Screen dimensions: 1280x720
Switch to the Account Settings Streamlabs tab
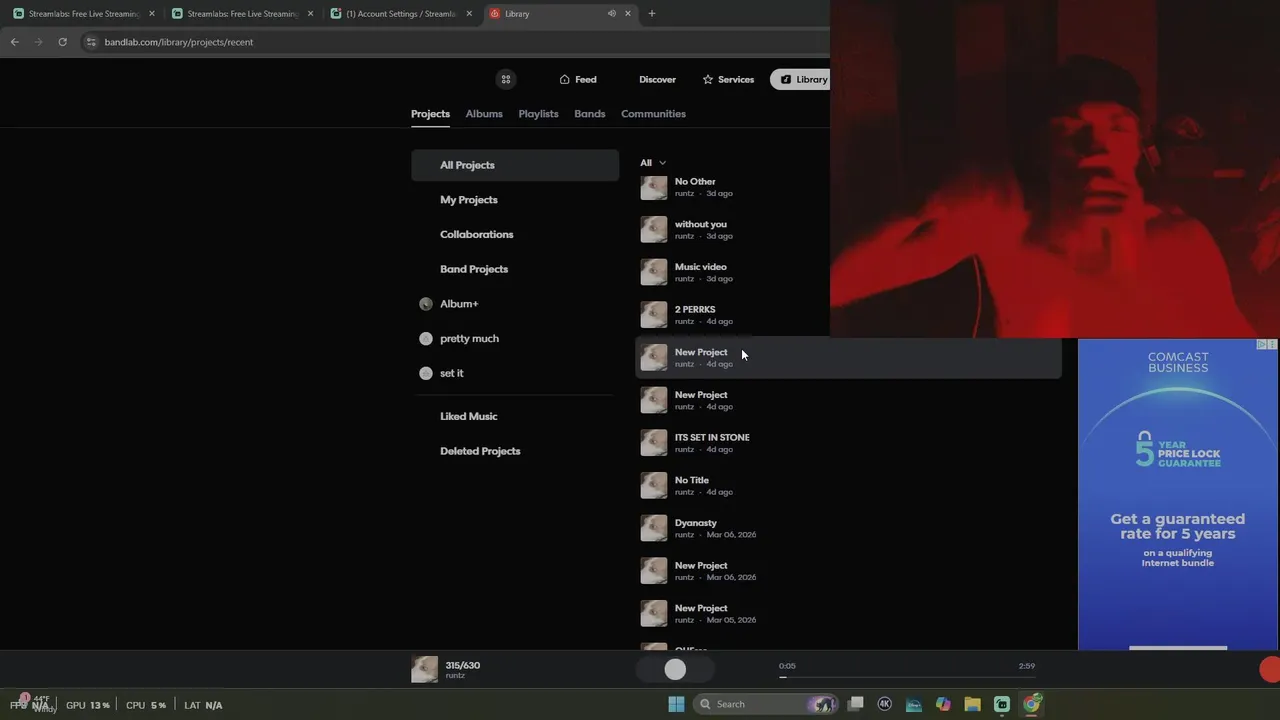click(401, 14)
